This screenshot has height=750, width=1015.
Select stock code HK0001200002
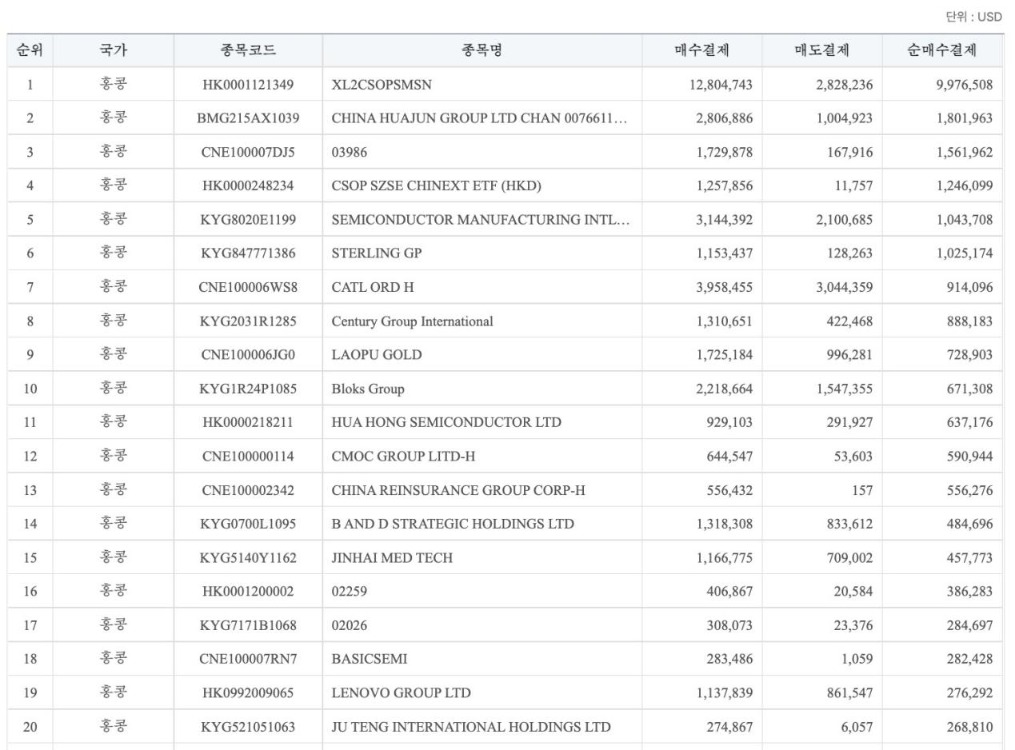(x=248, y=591)
